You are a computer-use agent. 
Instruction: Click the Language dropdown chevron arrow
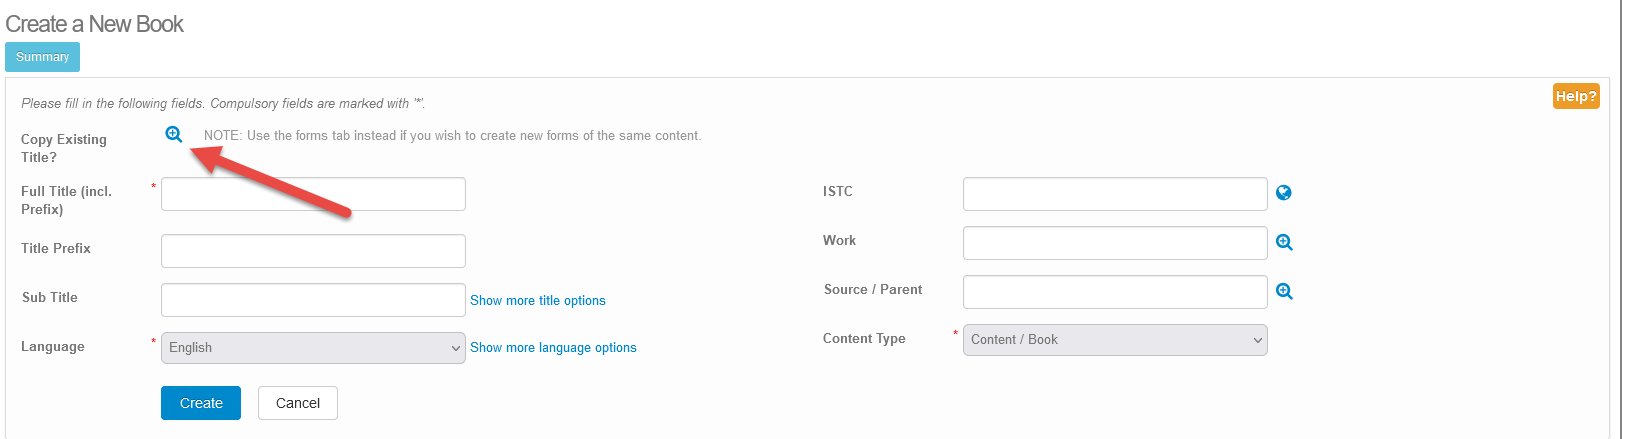pyautogui.click(x=456, y=348)
